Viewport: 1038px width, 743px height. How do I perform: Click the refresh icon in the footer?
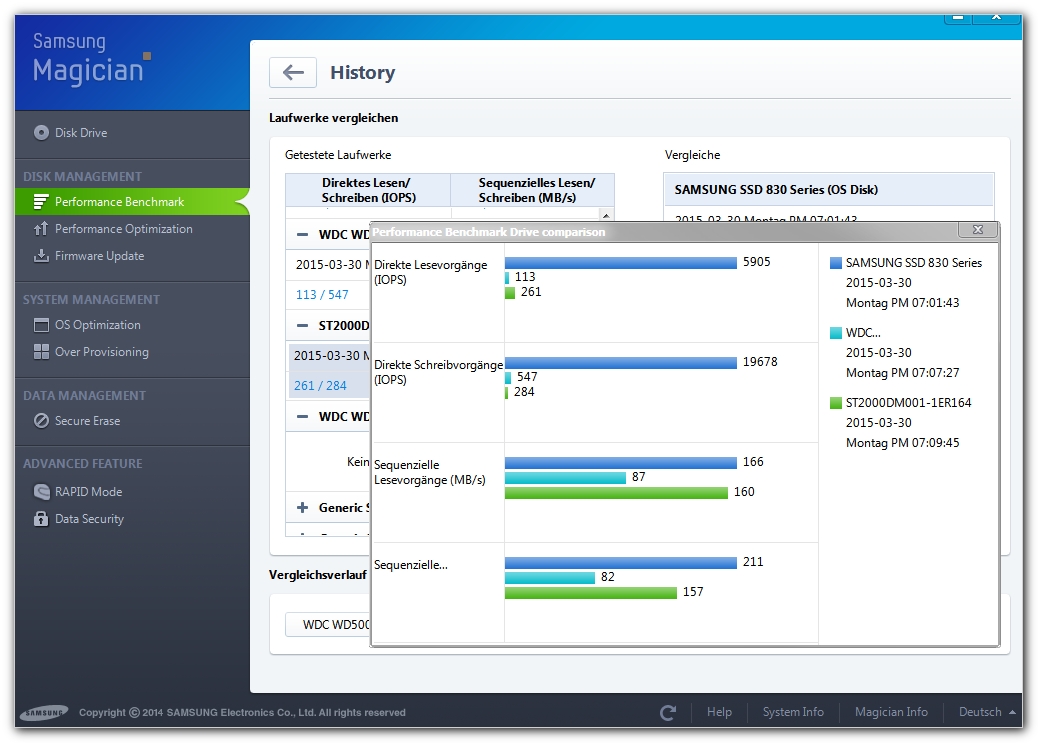pos(667,713)
